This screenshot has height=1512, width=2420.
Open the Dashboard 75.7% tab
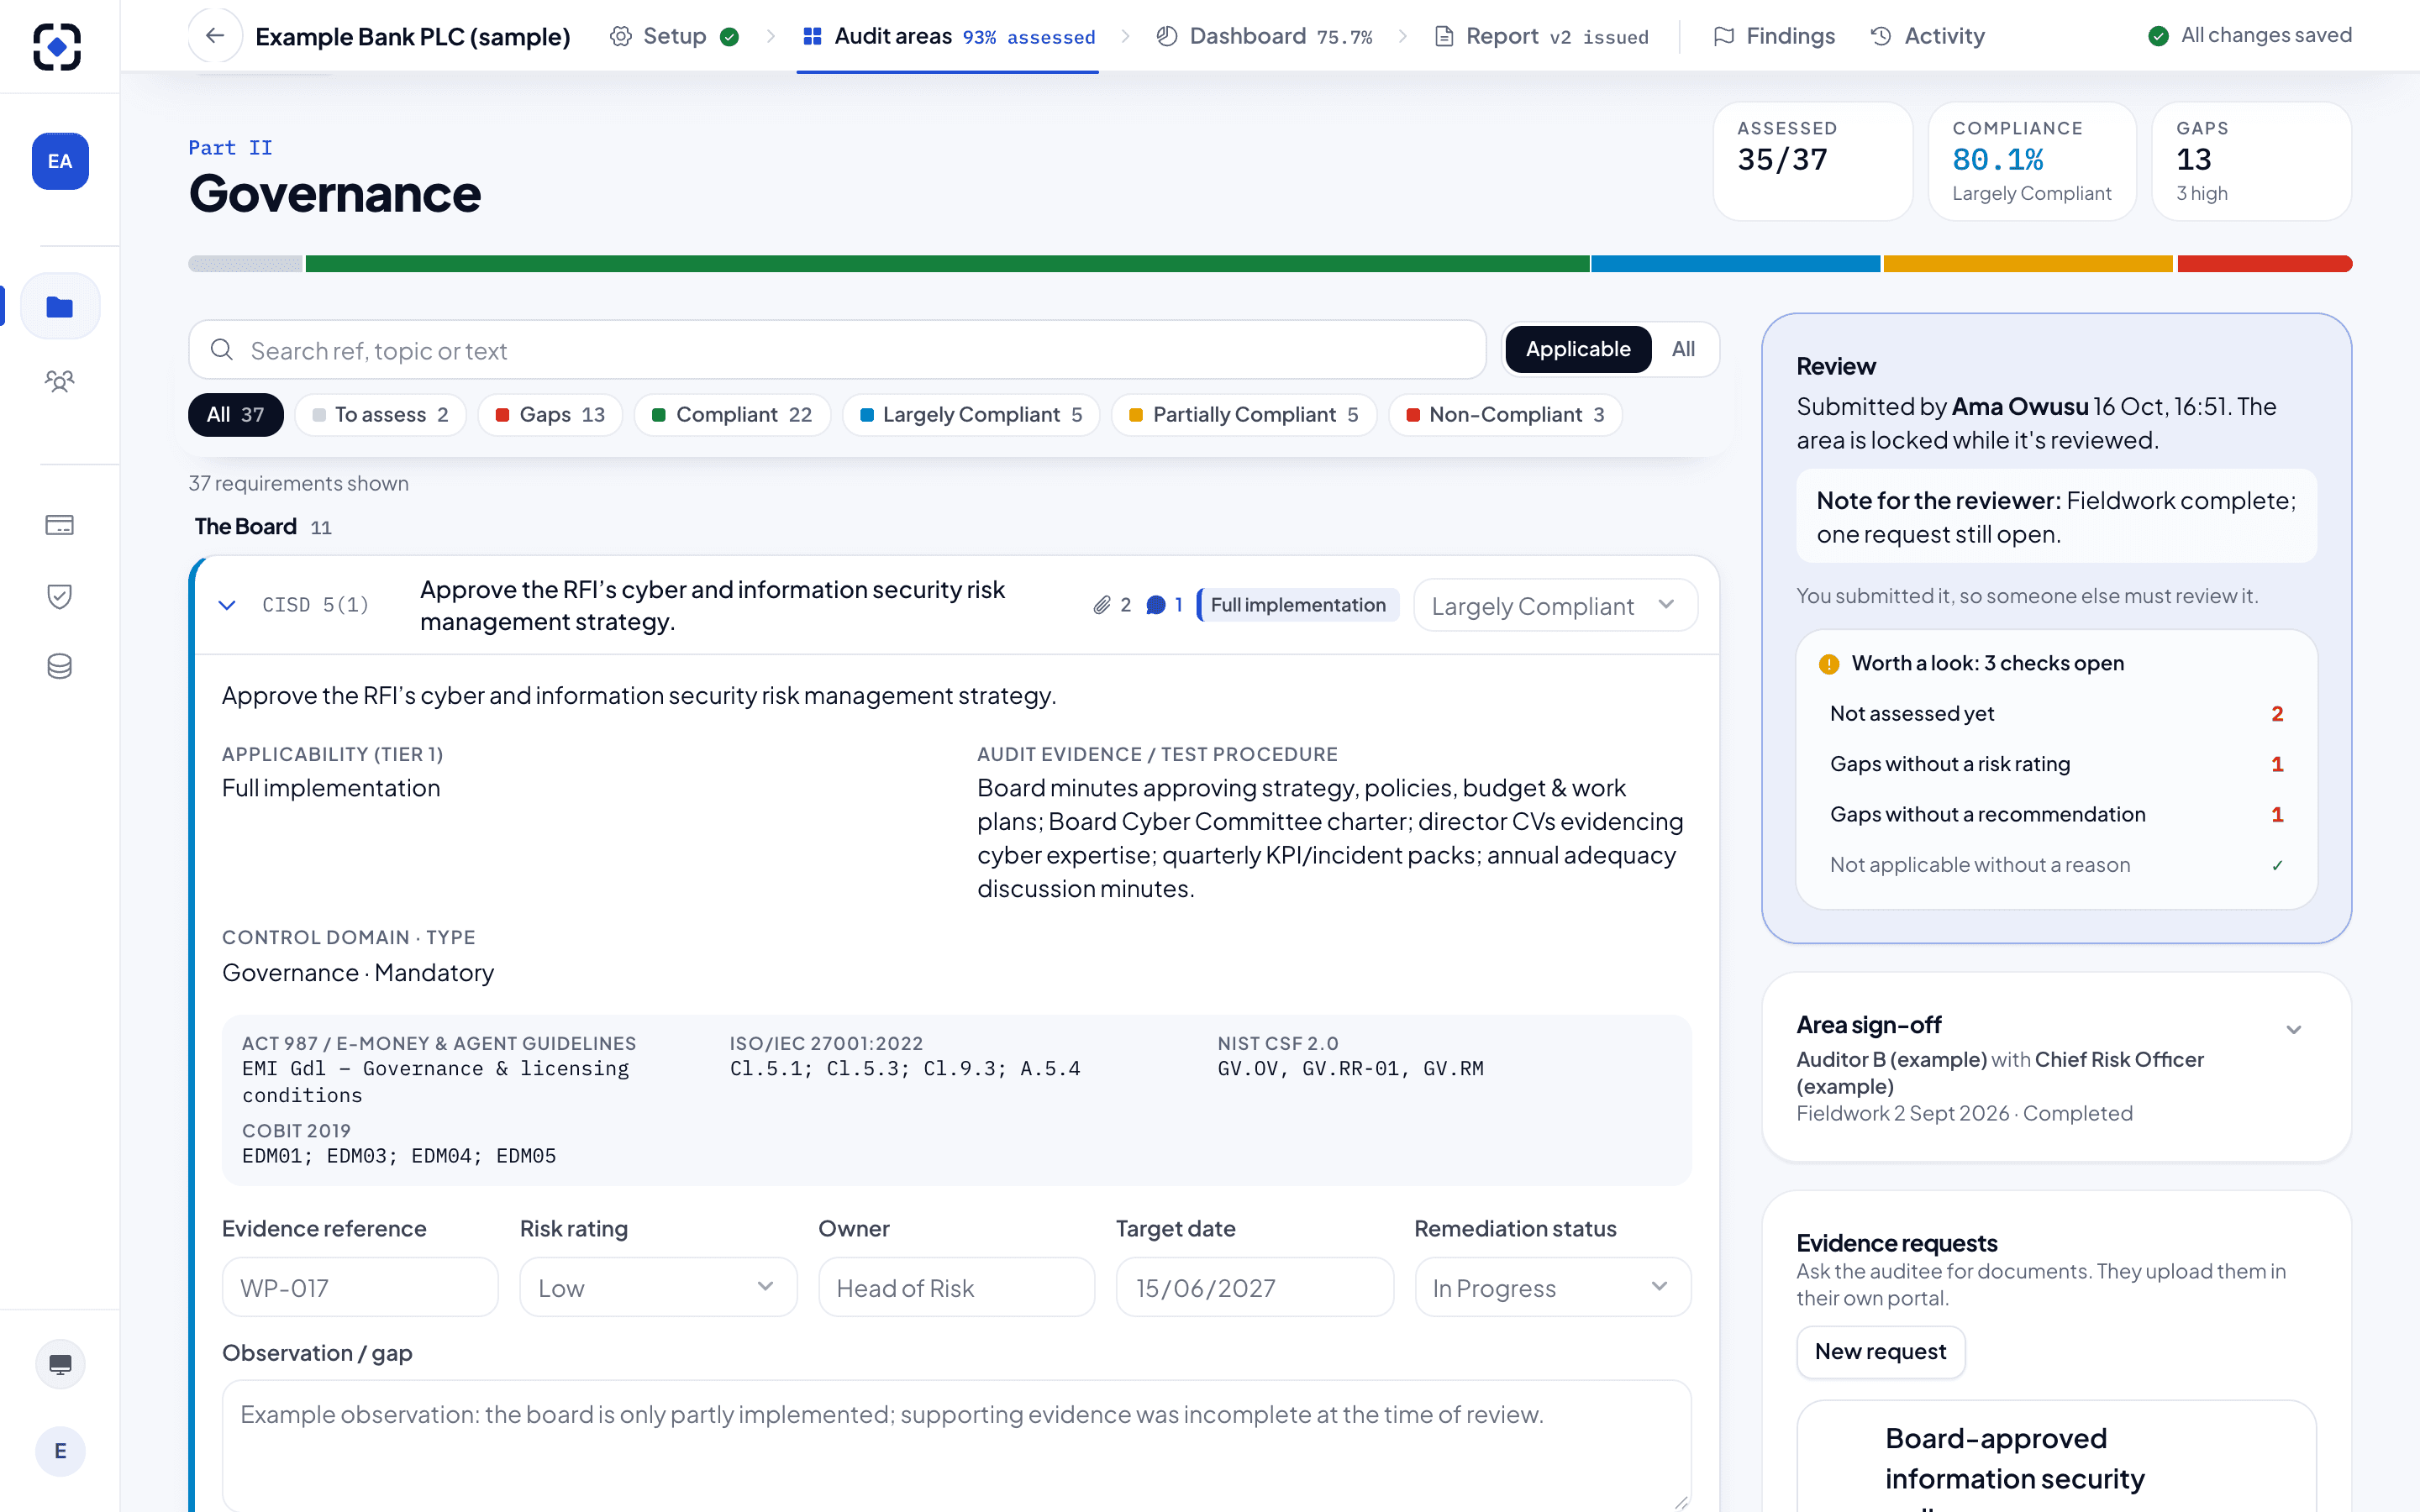(1263, 36)
